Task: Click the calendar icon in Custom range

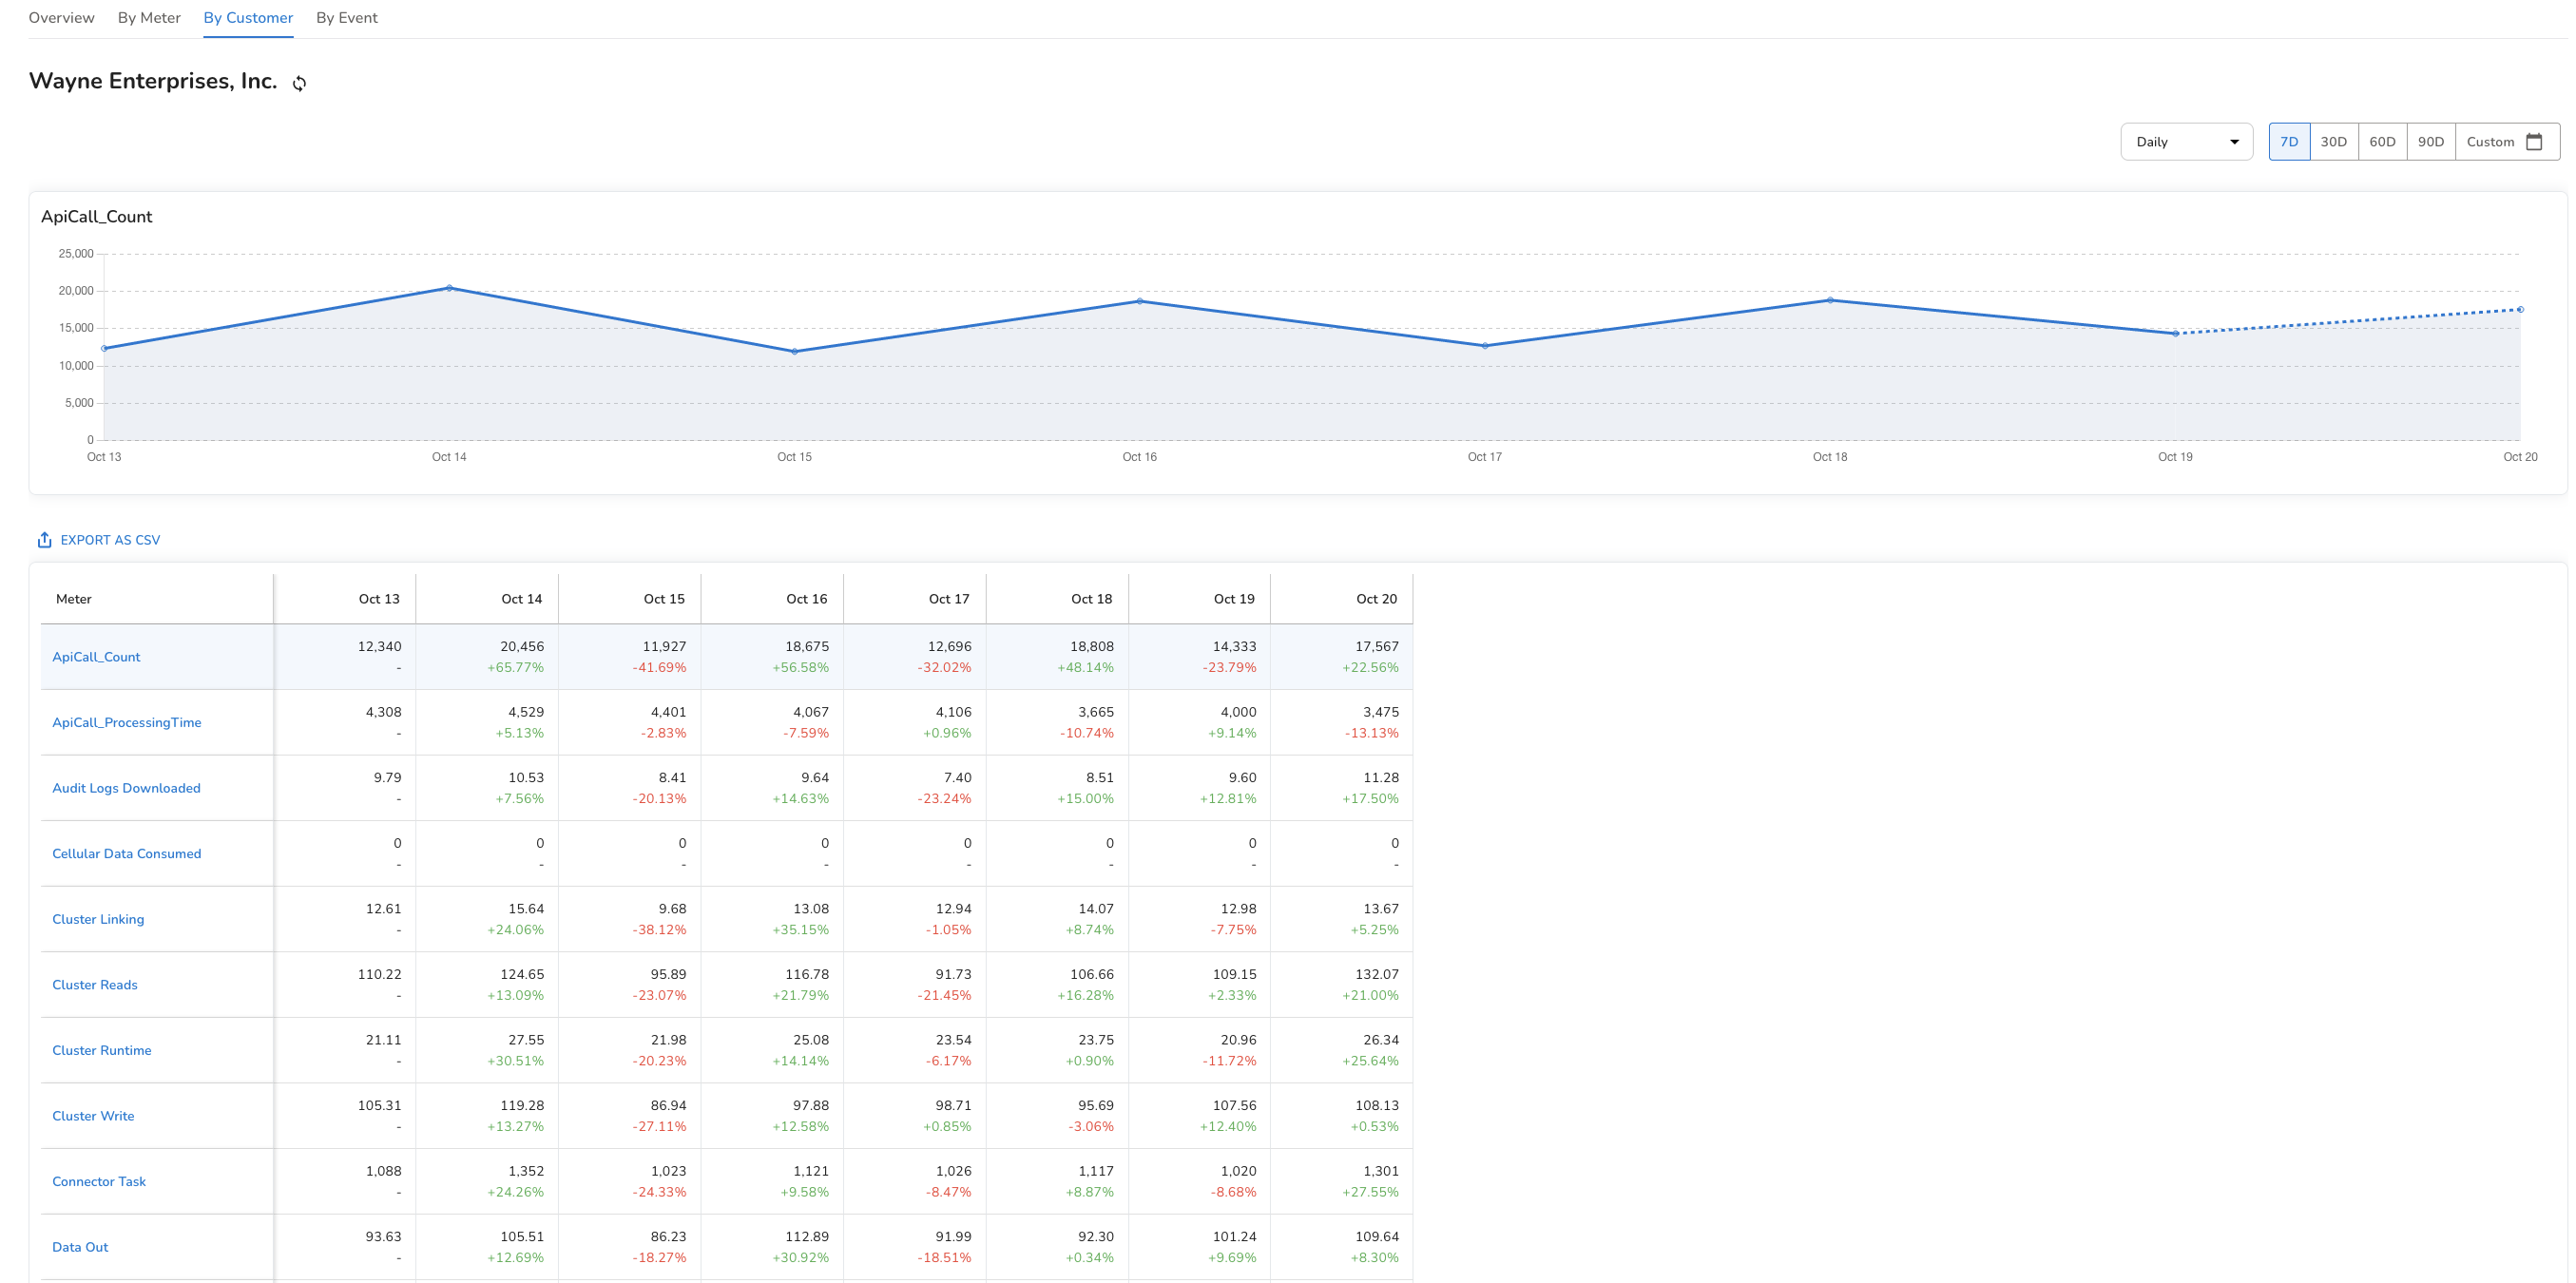Action: (2533, 142)
